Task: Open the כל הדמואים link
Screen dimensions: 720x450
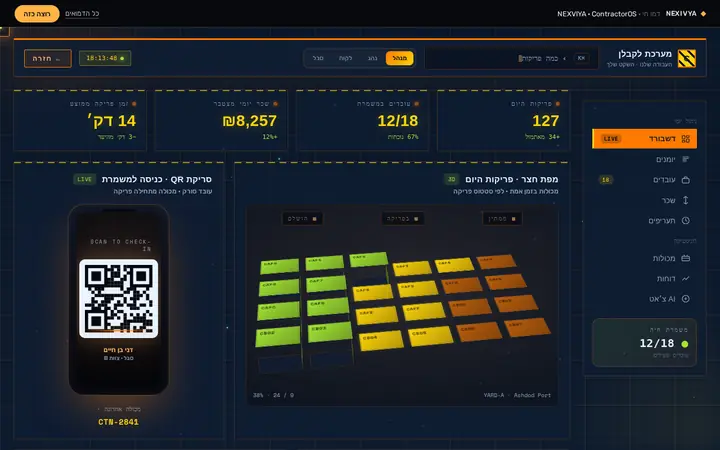Action: tap(82, 14)
